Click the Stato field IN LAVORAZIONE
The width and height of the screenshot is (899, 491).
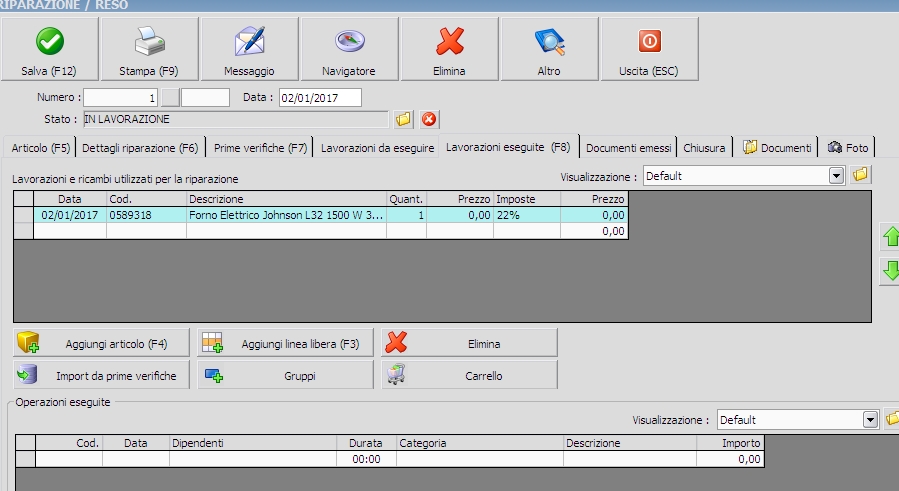[x=236, y=119]
